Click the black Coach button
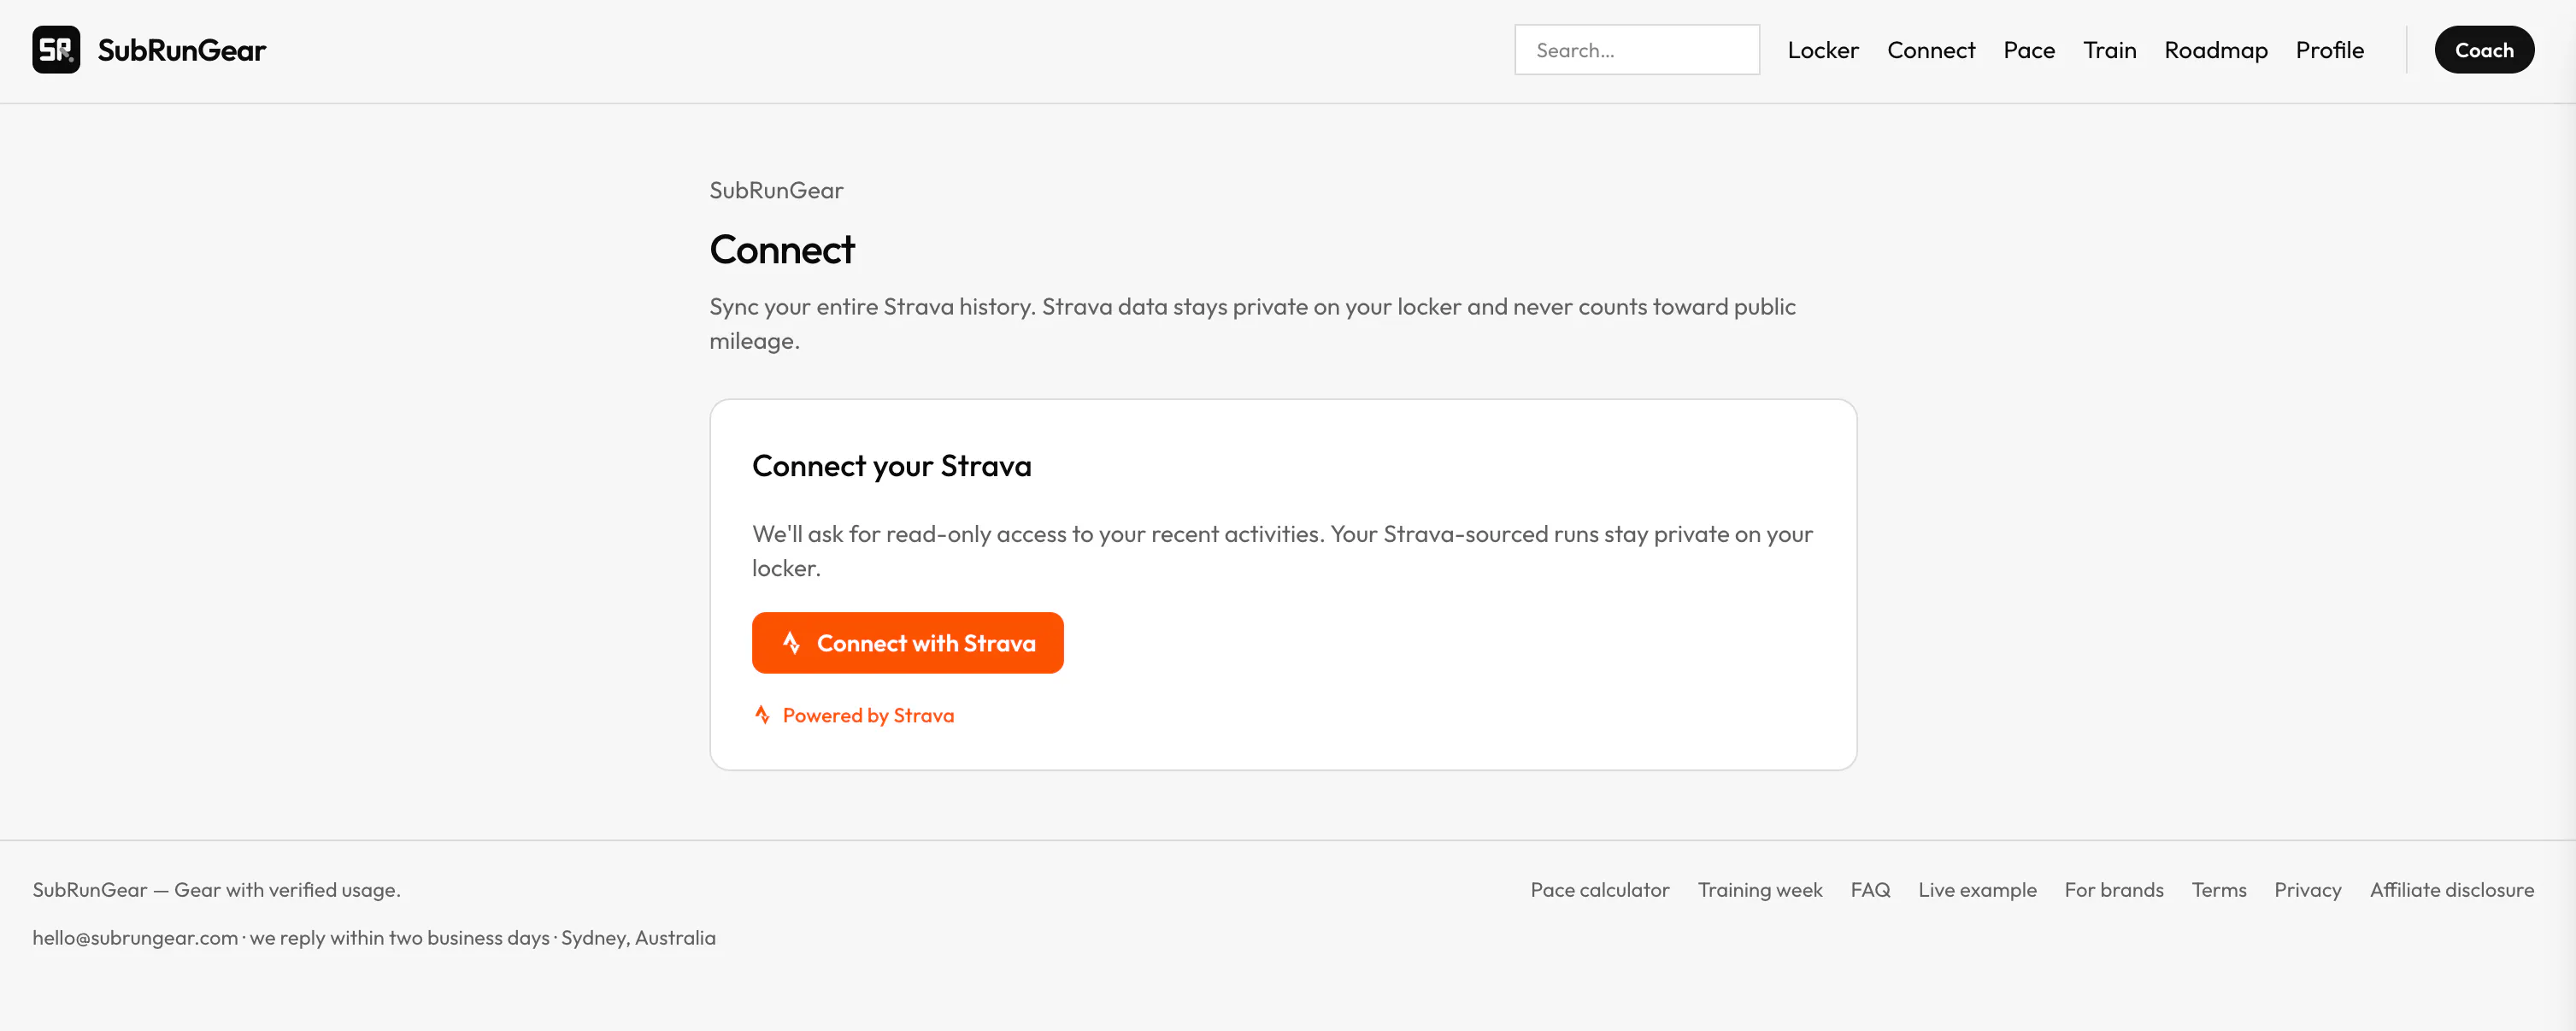2576x1031 pixels. coord(2483,50)
